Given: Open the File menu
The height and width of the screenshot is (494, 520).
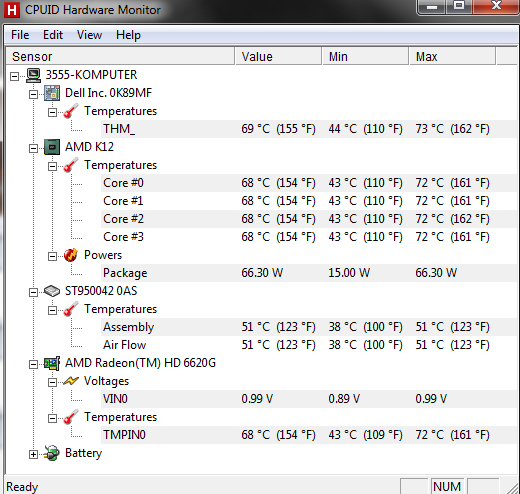Looking at the screenshot, I should 20,35.
